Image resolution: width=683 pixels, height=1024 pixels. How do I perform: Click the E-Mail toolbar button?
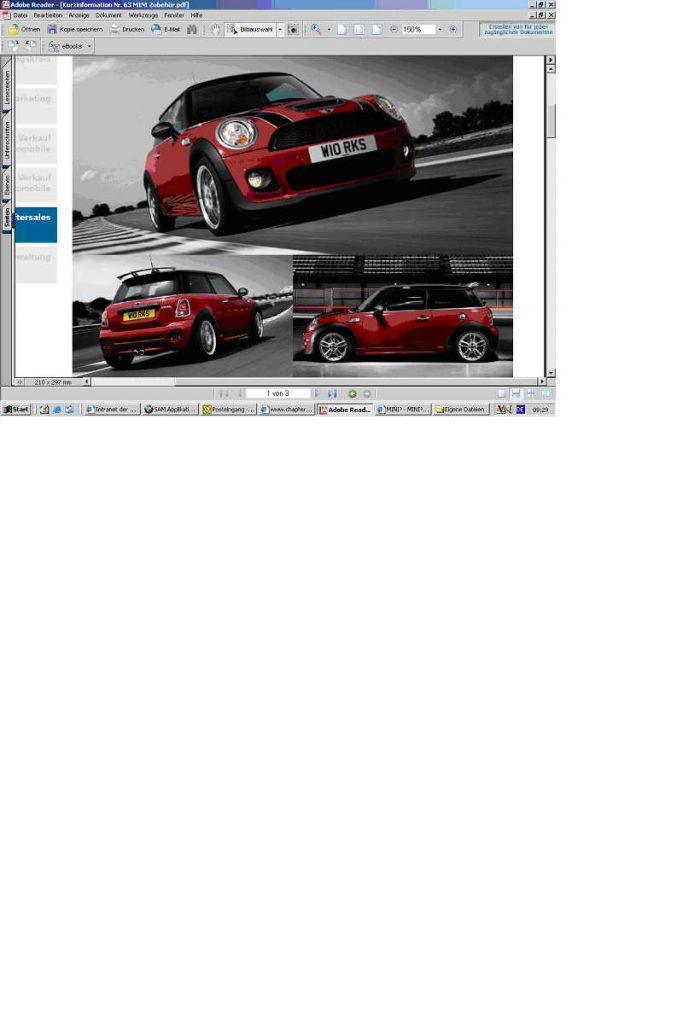pyautogui.click(x=166, y=29)
